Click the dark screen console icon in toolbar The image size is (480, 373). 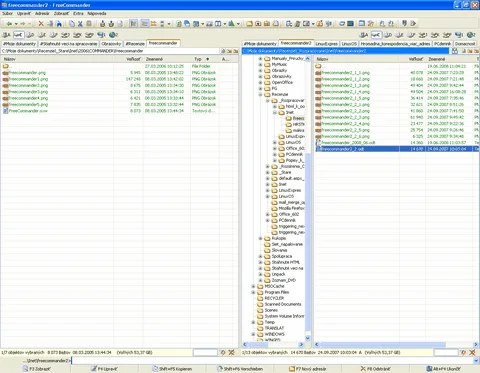point(350,24)
